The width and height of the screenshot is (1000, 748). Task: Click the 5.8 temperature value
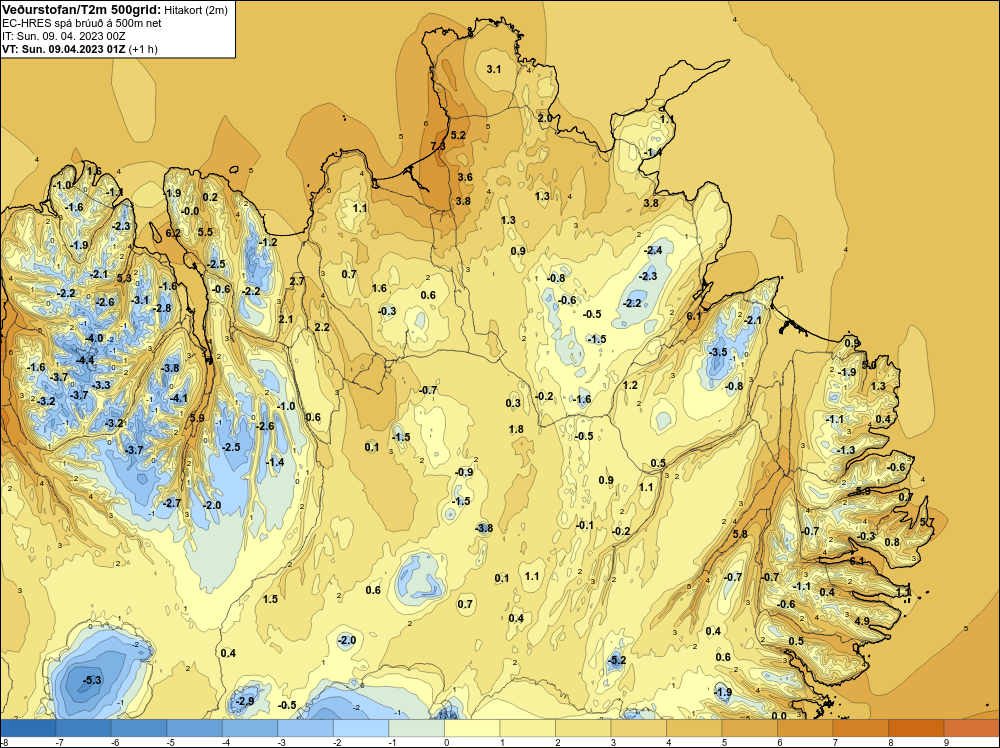pyautogui.click(x=740, y=534)
